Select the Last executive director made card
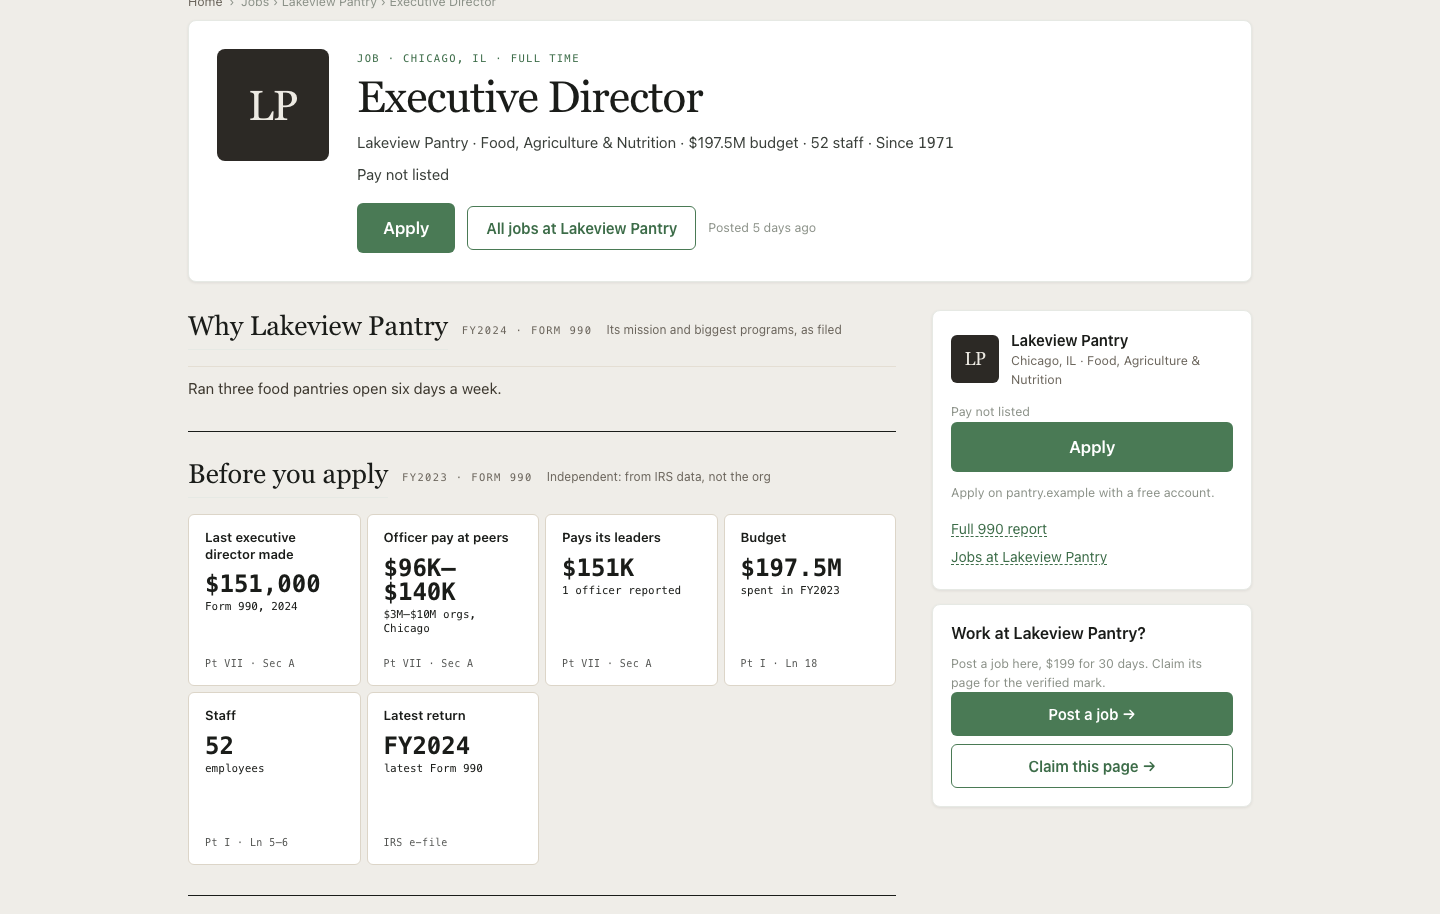The image size is (1440, 914). click(274, 600)
